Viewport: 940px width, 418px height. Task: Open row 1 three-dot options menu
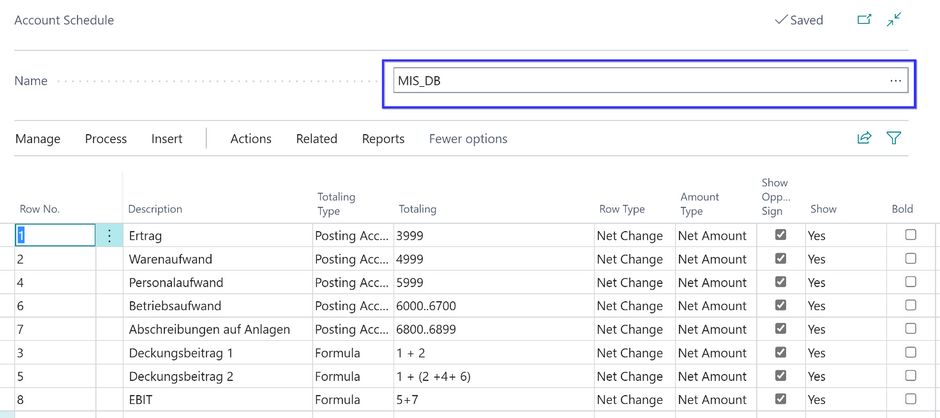tap(110, 236)
